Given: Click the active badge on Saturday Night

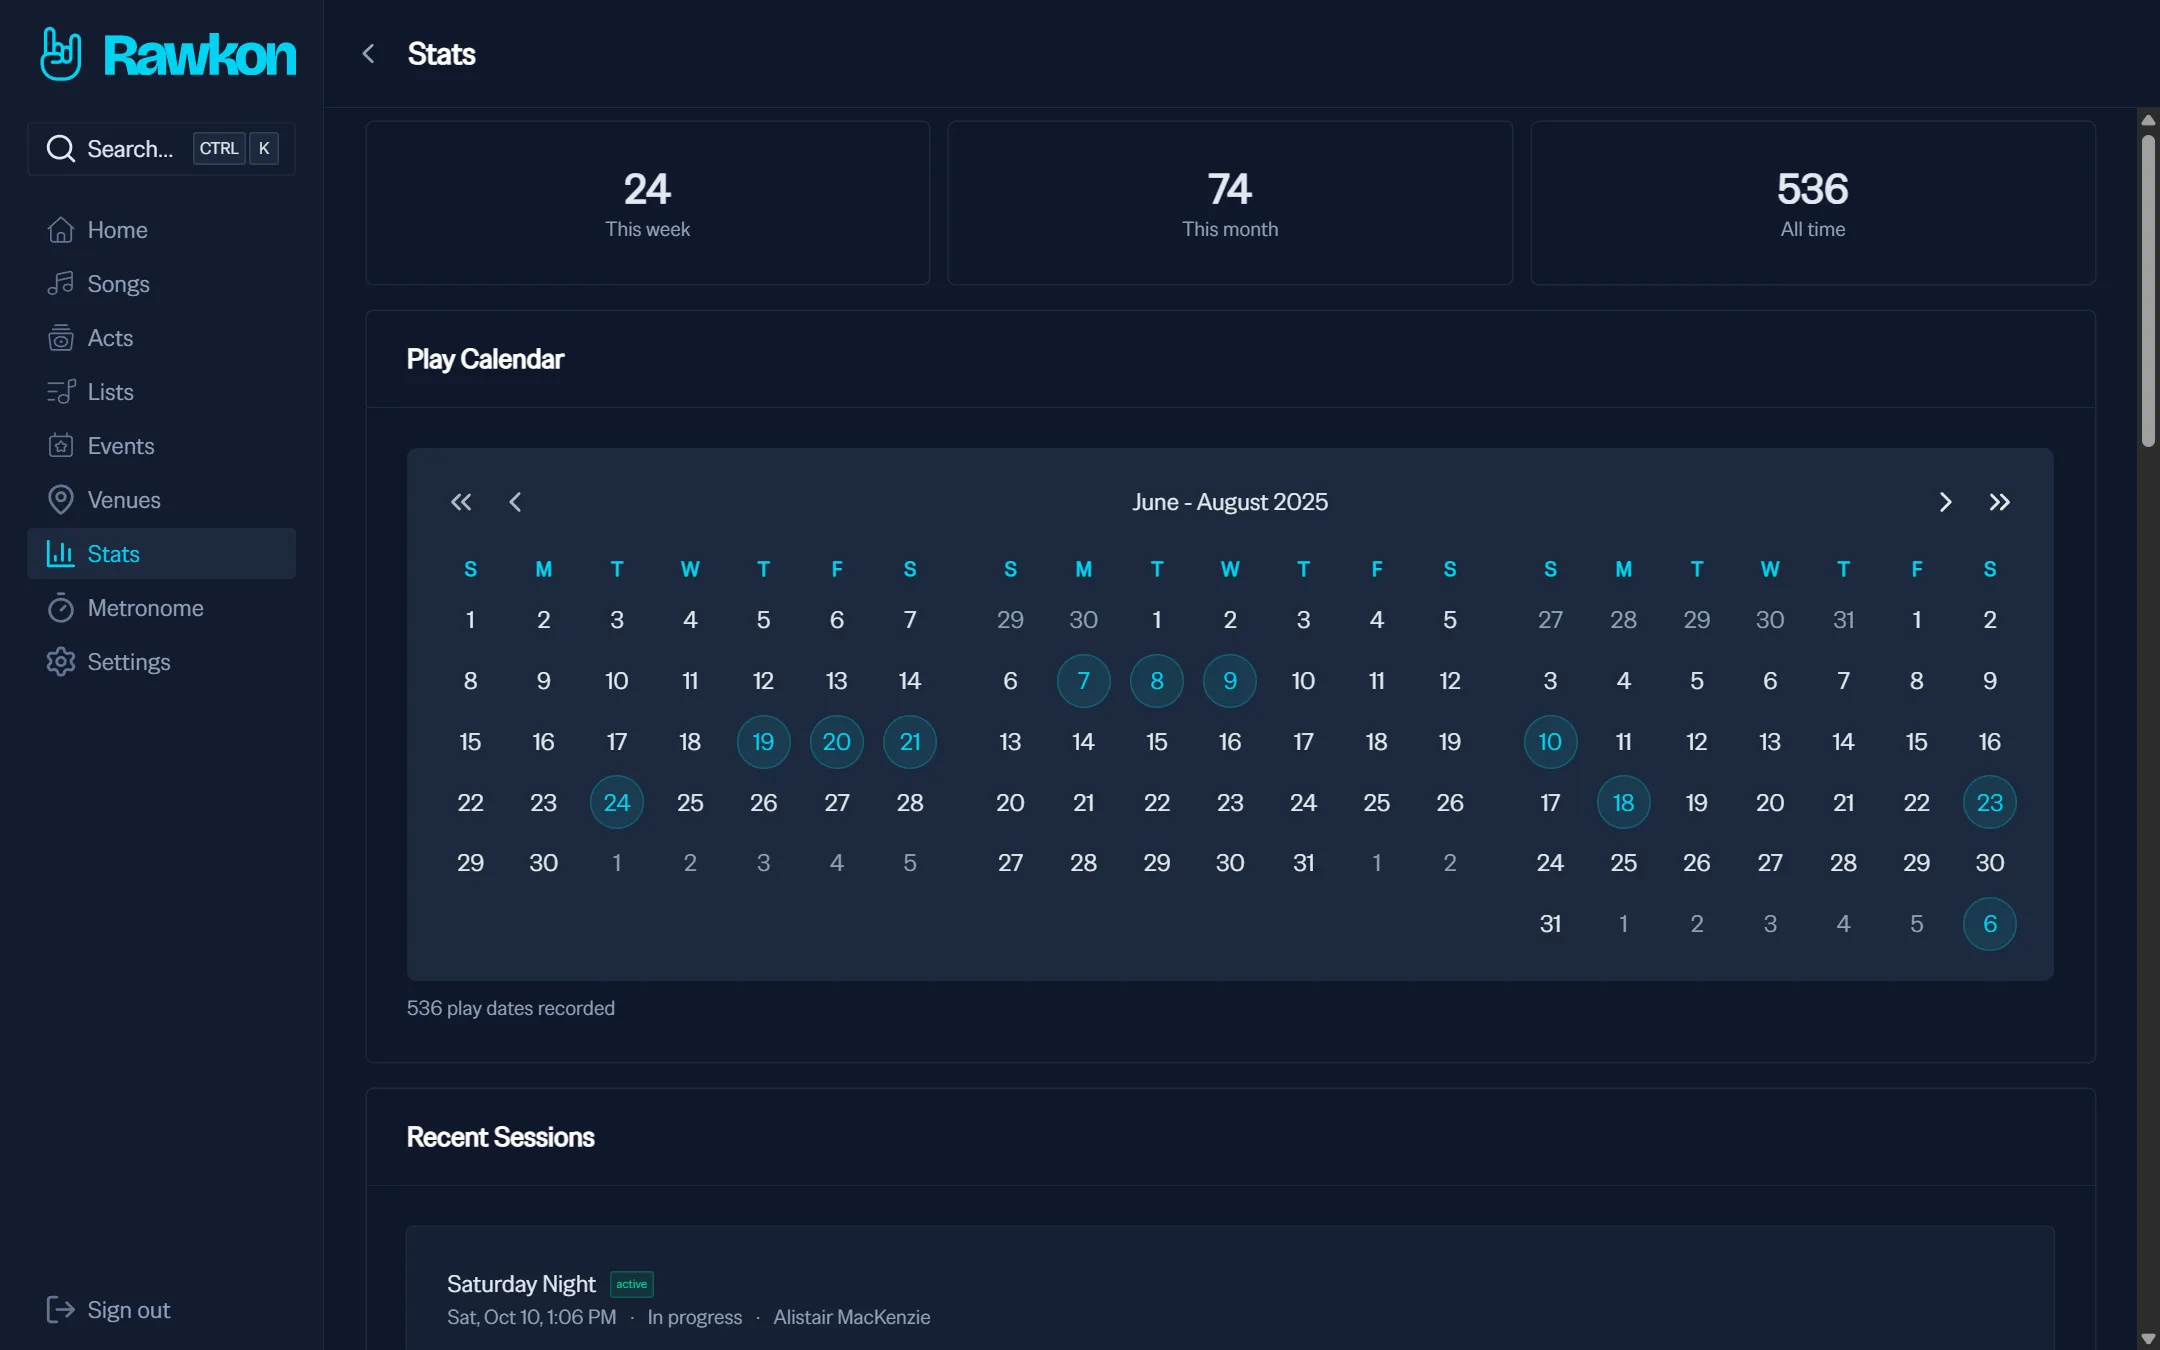Looking at the screenshot, I should click(x=632, y=1284).
